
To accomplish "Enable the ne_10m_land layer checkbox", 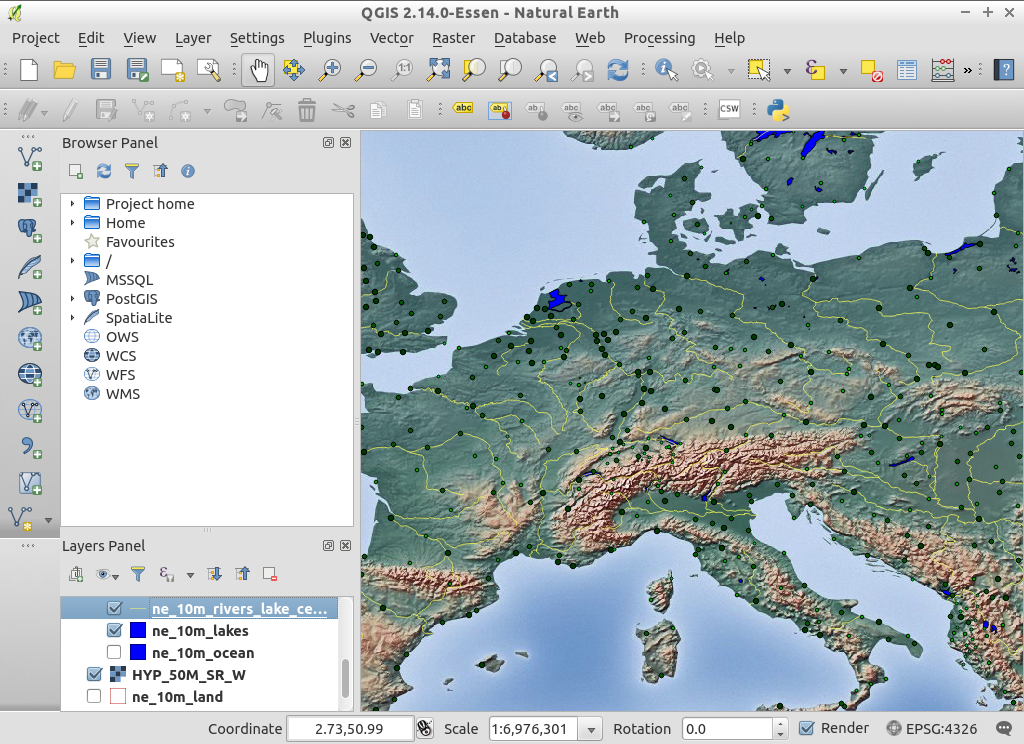I will [x=94, y=696].
